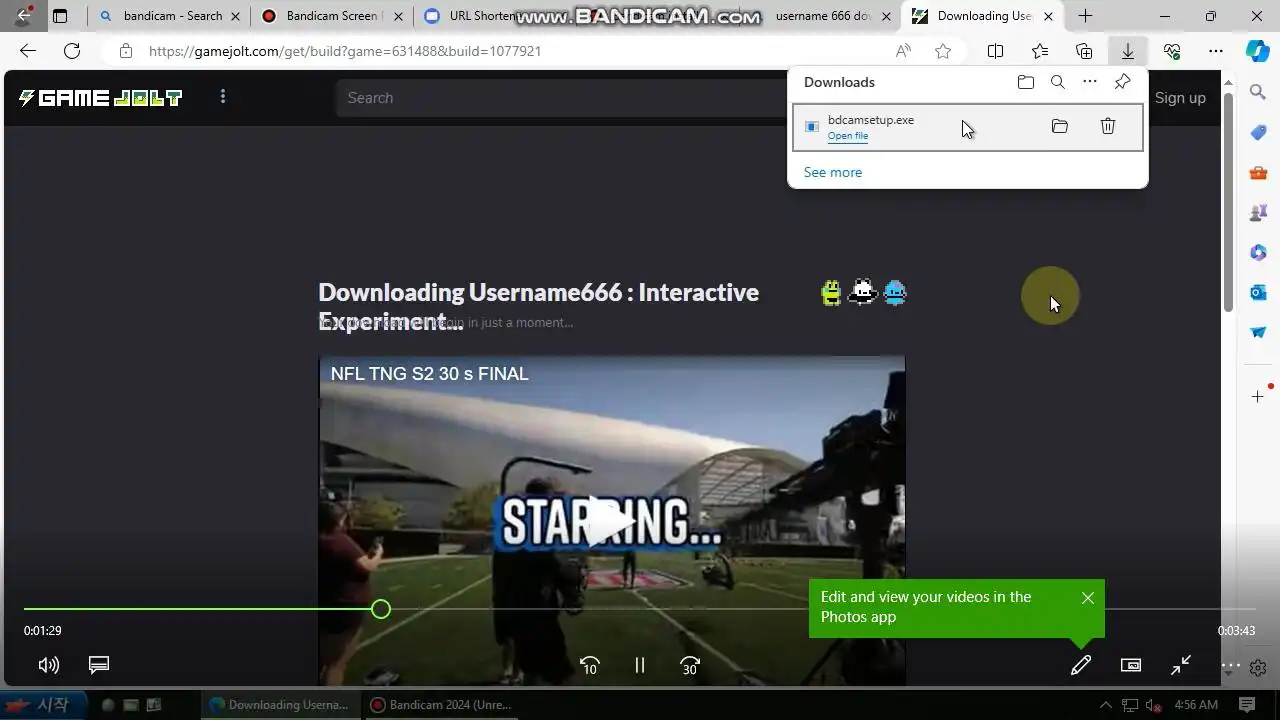1280x720 pixels.
Task: Open the player's more options menu
Action: 1231,665
